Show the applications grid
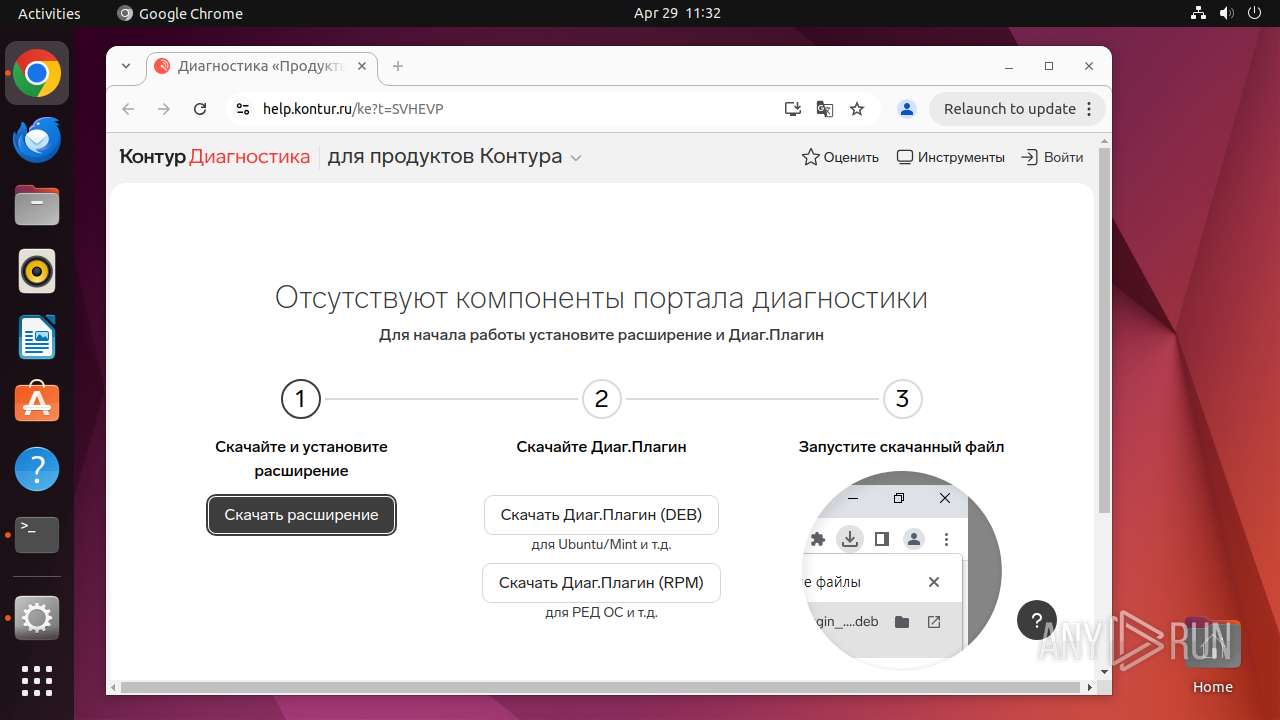The image size is (1280, 720). [37, 681]
